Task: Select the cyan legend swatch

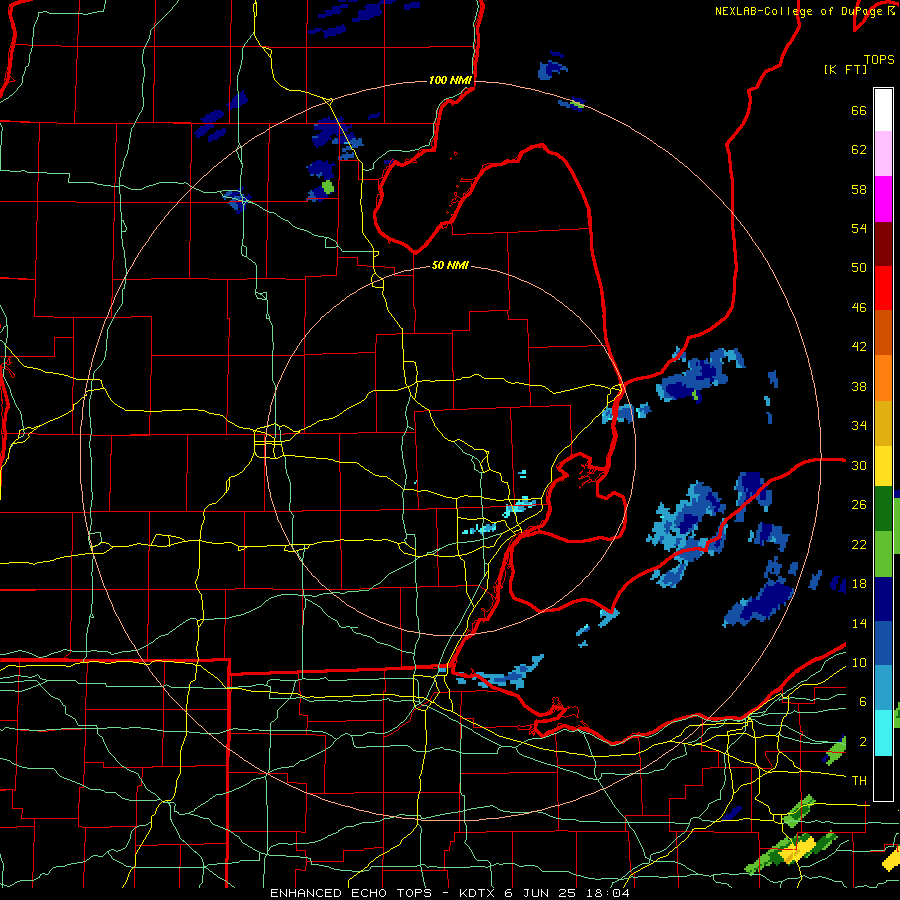Action: point(883,733)
